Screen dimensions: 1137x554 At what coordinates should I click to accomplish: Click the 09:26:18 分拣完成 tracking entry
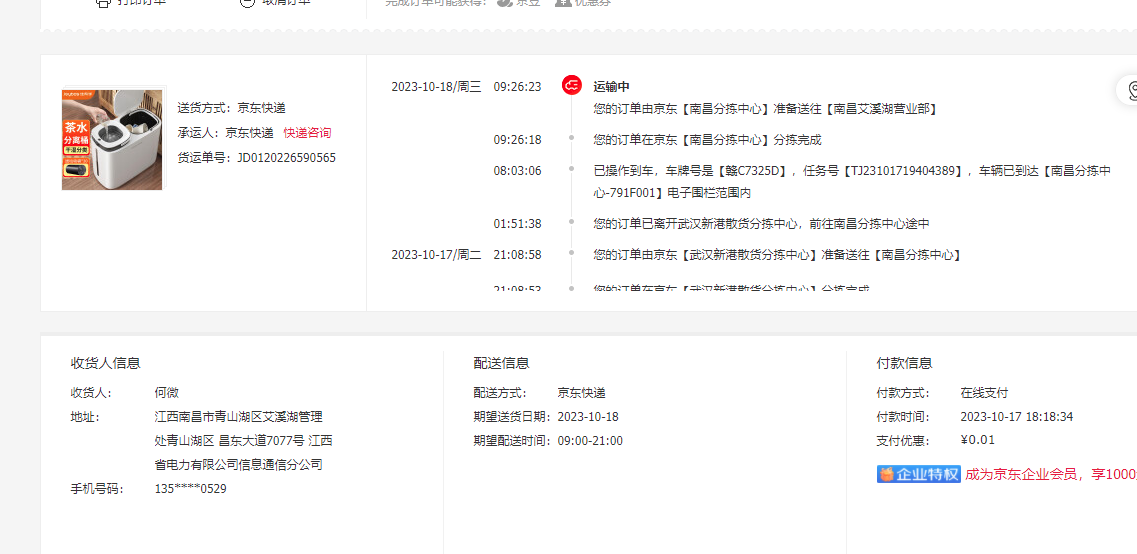[707, 140]
